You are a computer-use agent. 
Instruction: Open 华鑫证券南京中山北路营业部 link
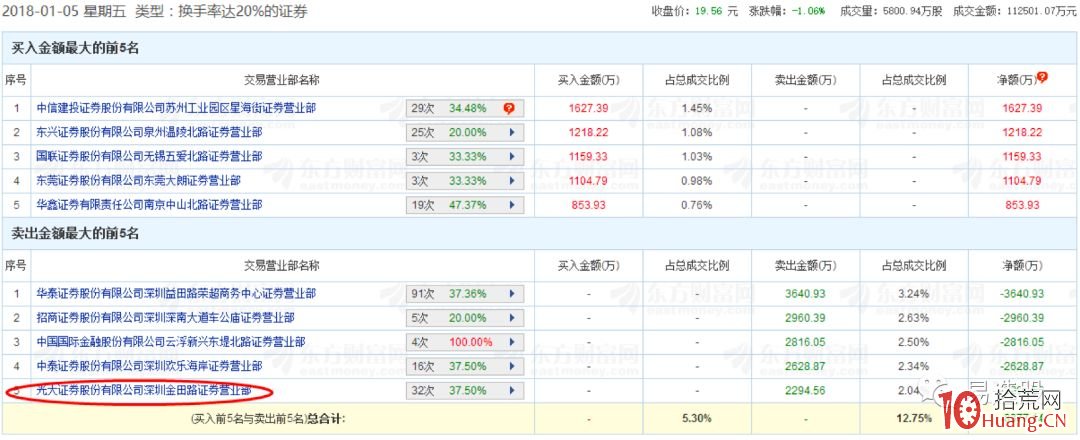(x=149, y=205)
